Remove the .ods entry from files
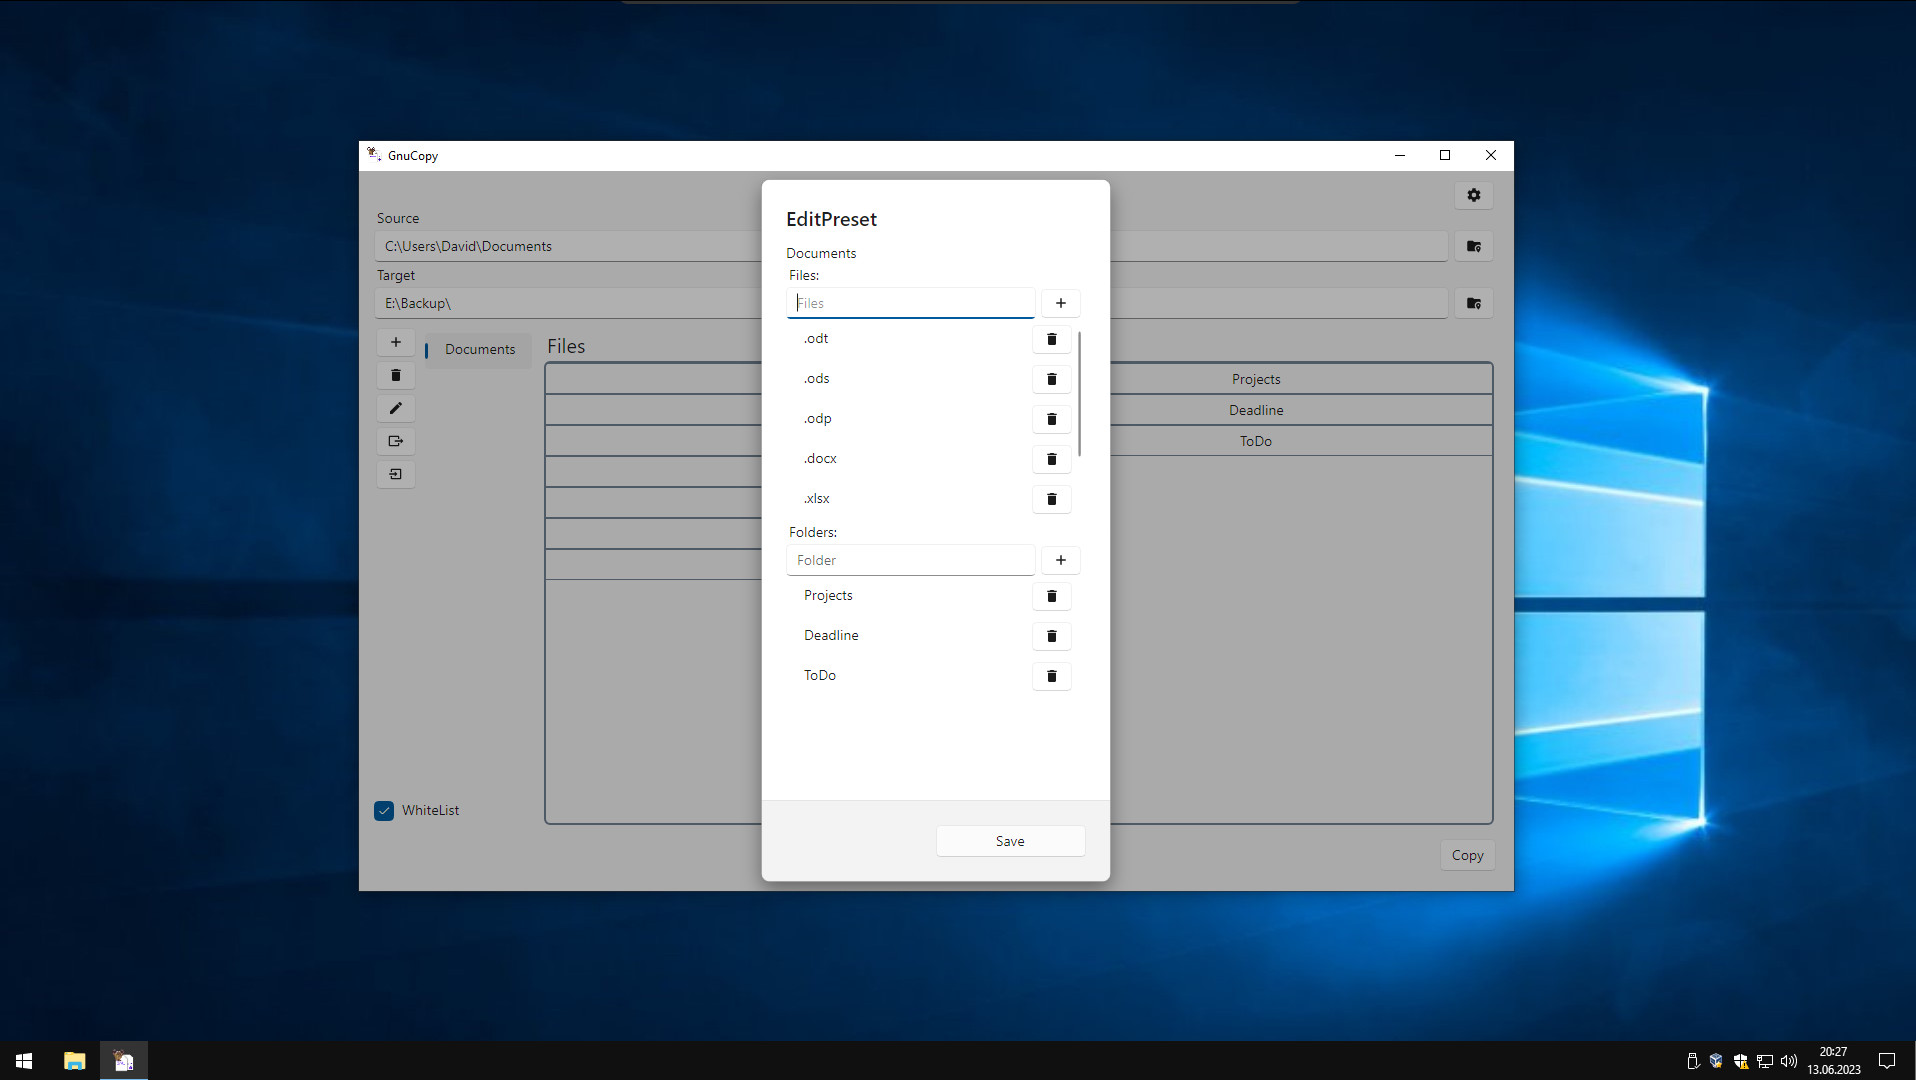 click(1051, 379)
